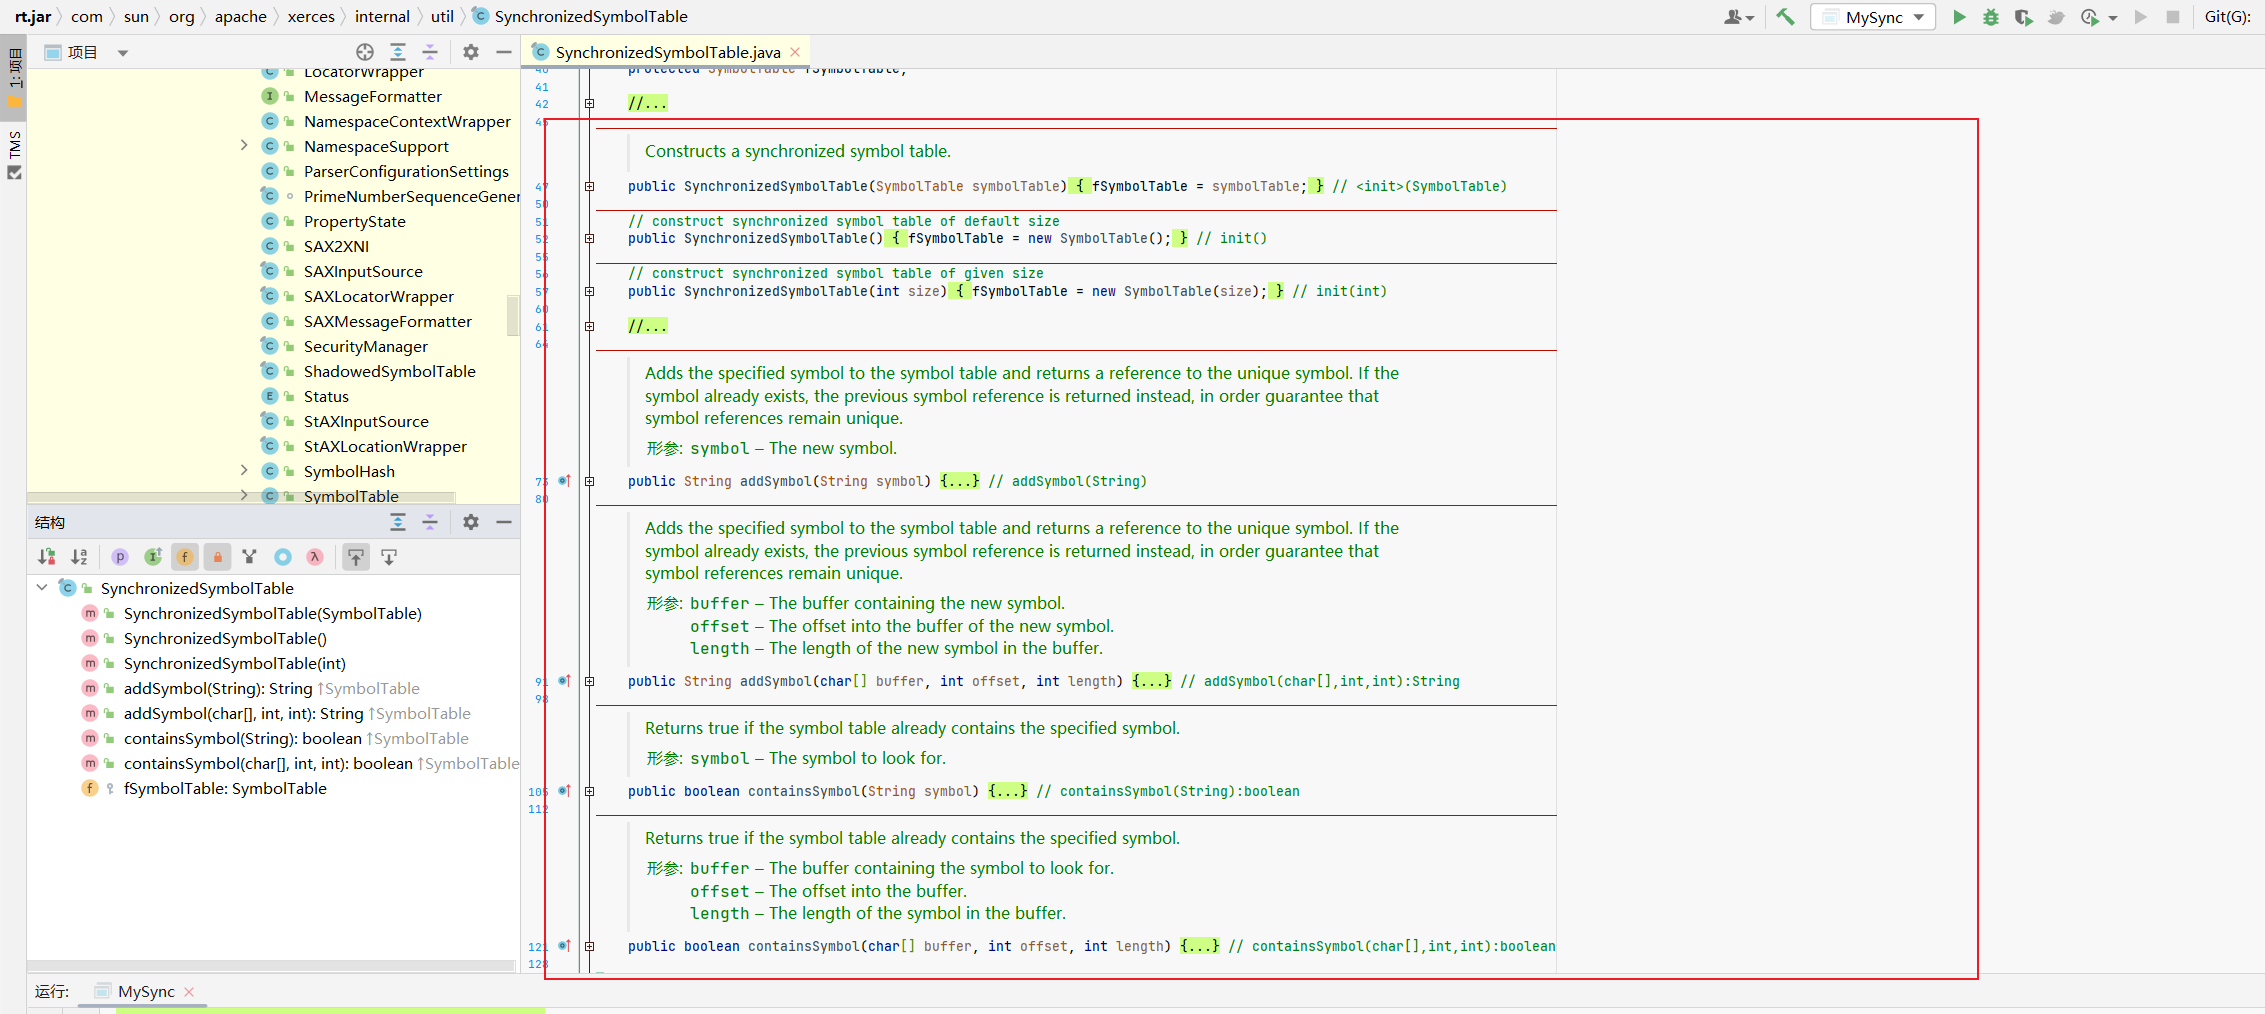Hide the 结构 panel with the minus icon
This screenshot has height=1014, width=2265.
coord(504,522)
